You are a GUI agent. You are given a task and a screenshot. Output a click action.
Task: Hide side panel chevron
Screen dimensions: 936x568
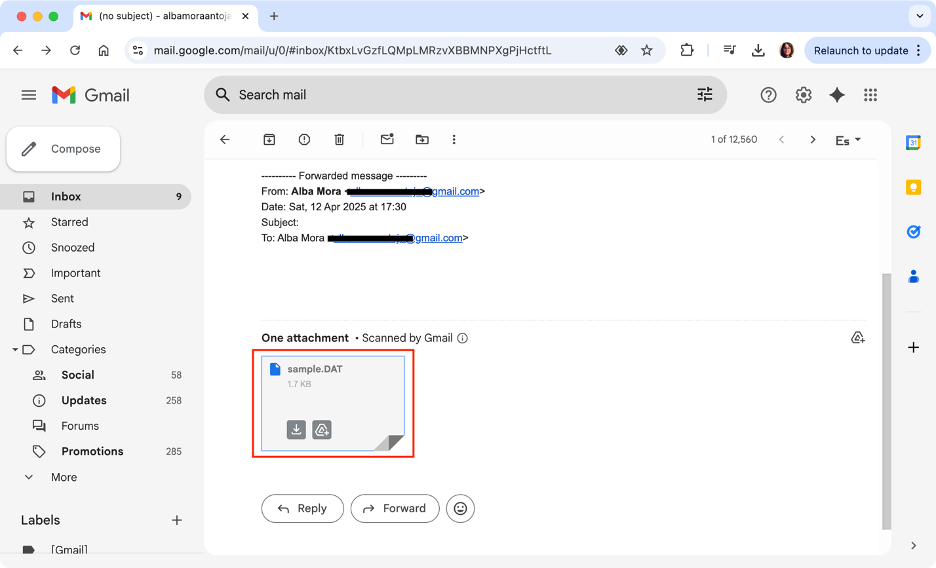(913, 545)
